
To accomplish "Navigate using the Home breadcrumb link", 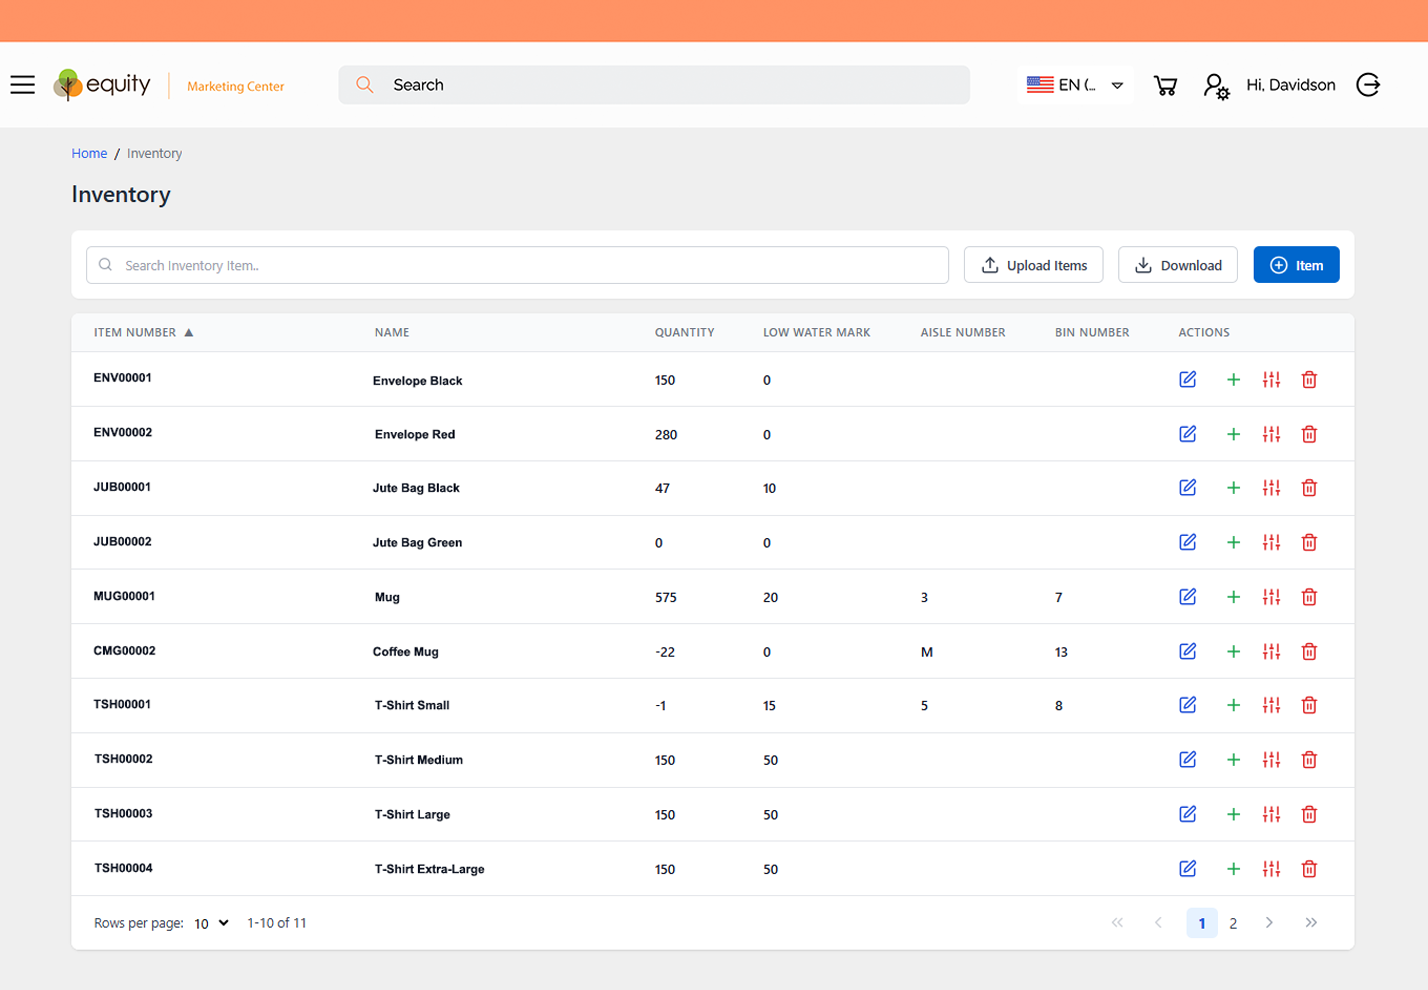I will (89, 153).
